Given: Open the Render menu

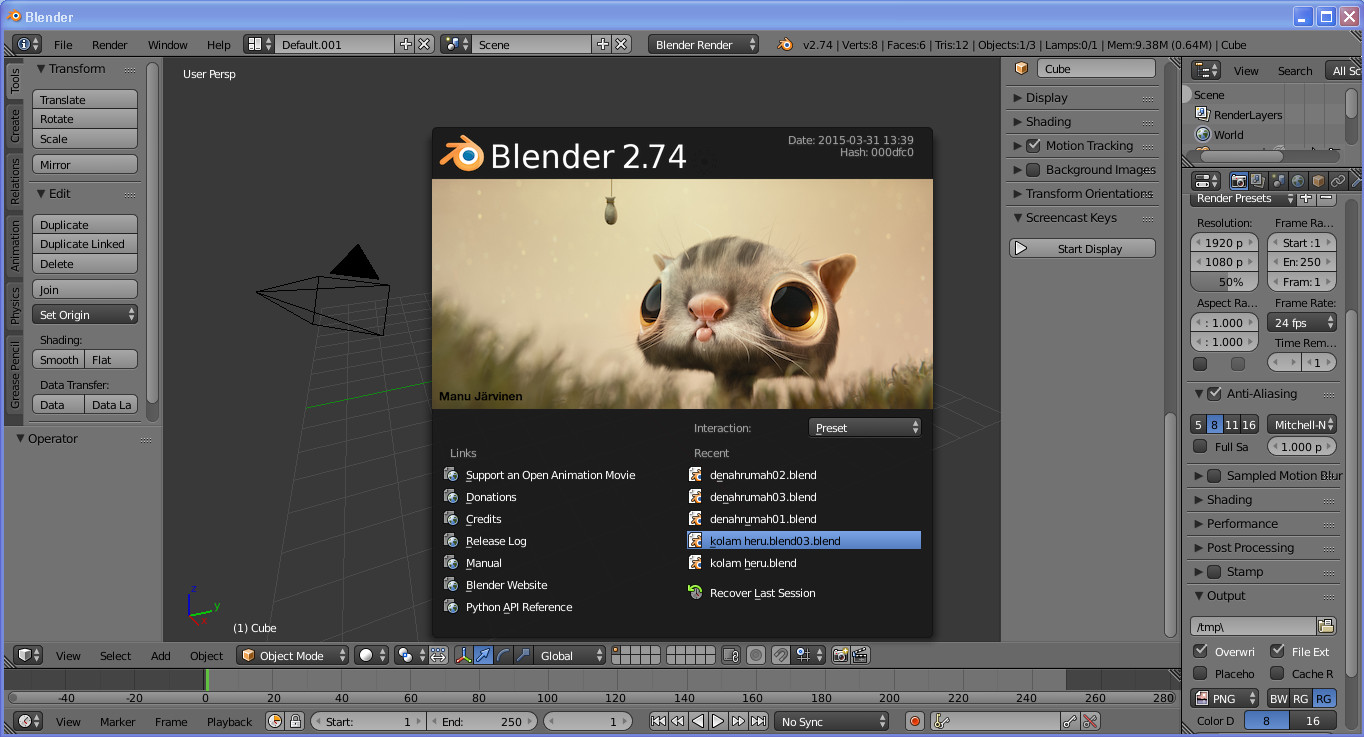Looking at the screenshot, I should [x=110, y=45].
